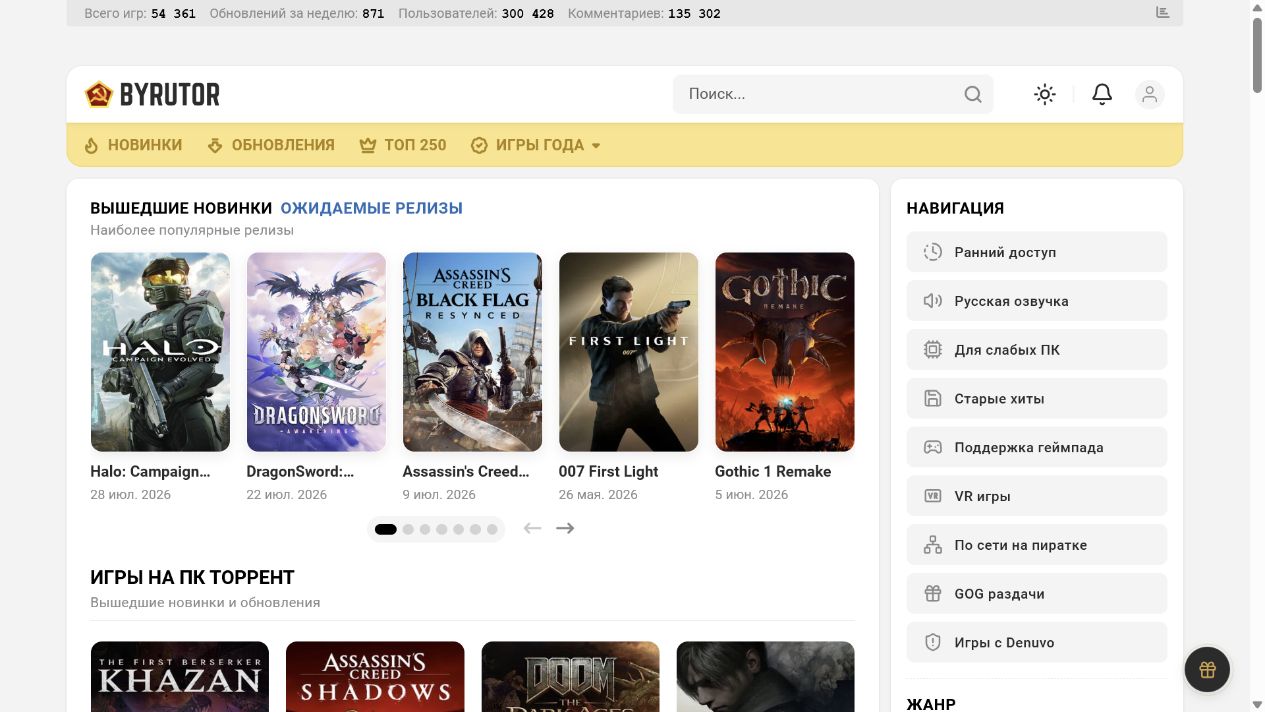This screenshot has height=712, width=1265.
Task: Click the Assassin's Creed... title link
Action: 466,471
